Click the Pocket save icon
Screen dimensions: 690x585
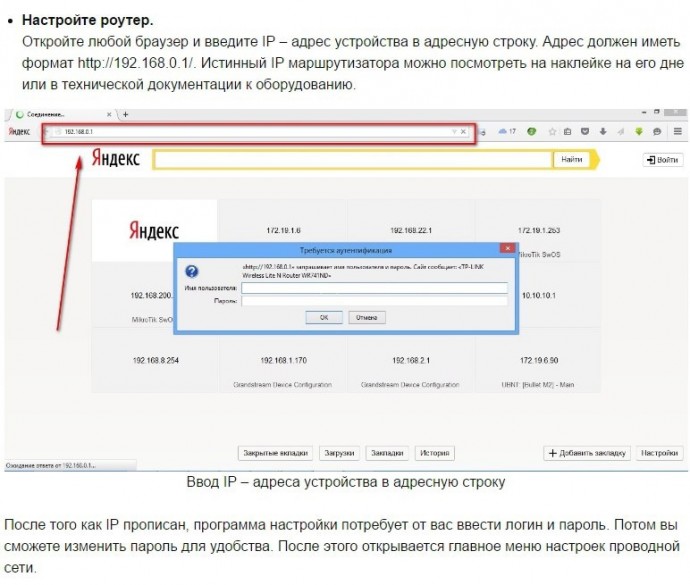pos(585,131)
